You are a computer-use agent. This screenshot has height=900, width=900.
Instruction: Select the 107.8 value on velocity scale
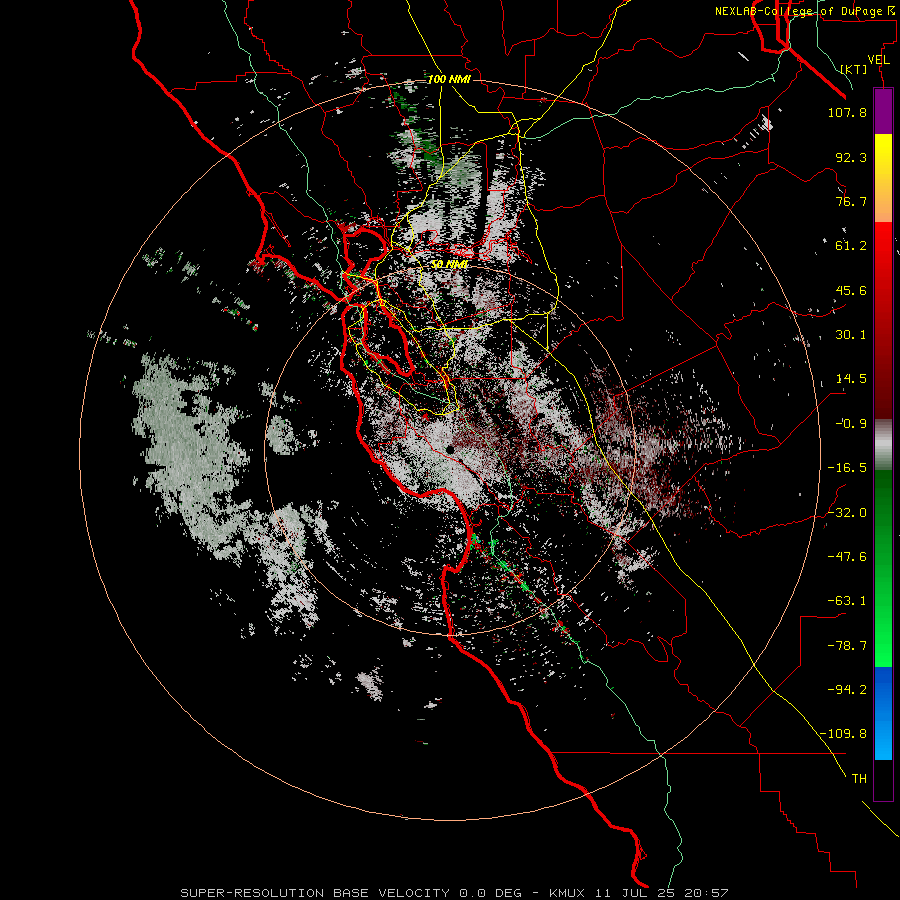click(847, 112)
